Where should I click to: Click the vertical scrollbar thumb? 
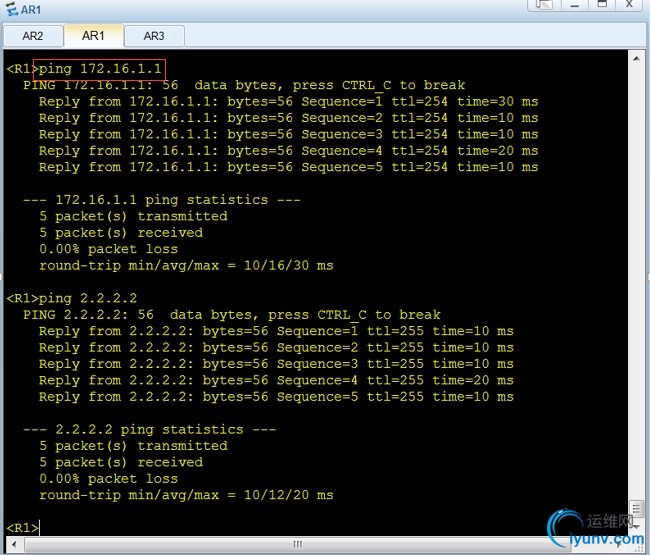click(x=636, y=508)
